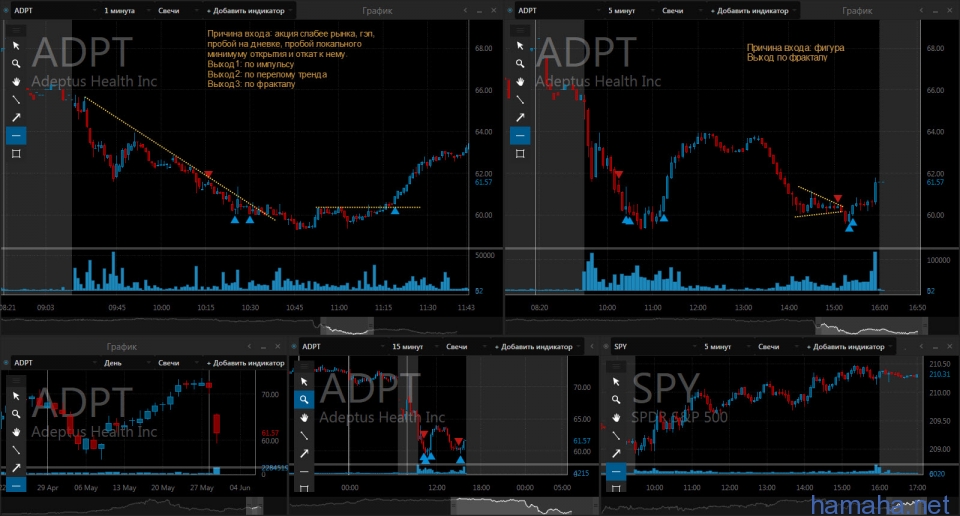Select the trend line tool in the 1 минута chart
Image resolution: width=960 pixels, height=516 pixels.
coord(16,99)
